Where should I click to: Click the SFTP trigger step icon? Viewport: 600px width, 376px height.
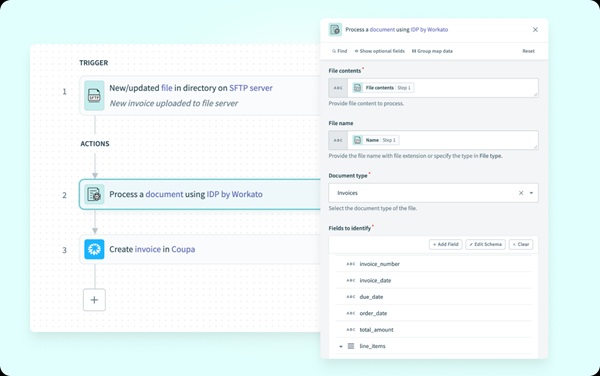click(x=94, y=96)
